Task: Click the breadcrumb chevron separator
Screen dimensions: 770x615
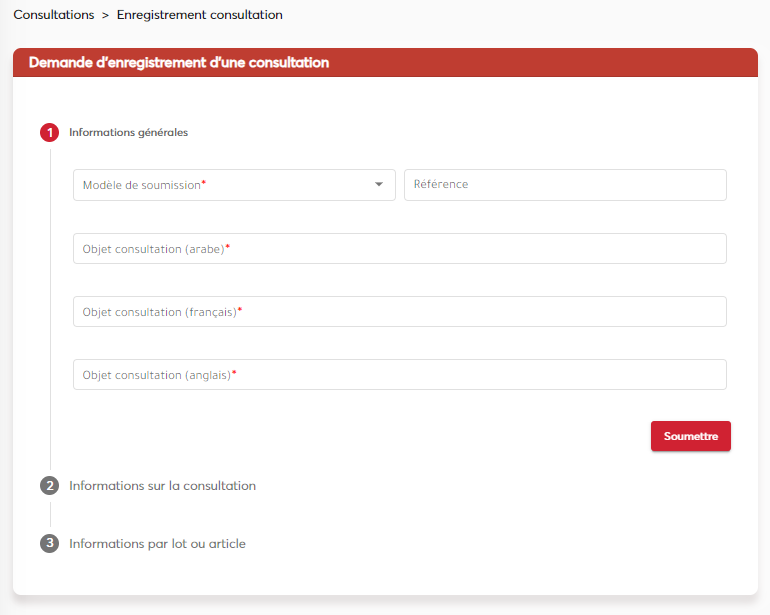Action: [105, 15]
